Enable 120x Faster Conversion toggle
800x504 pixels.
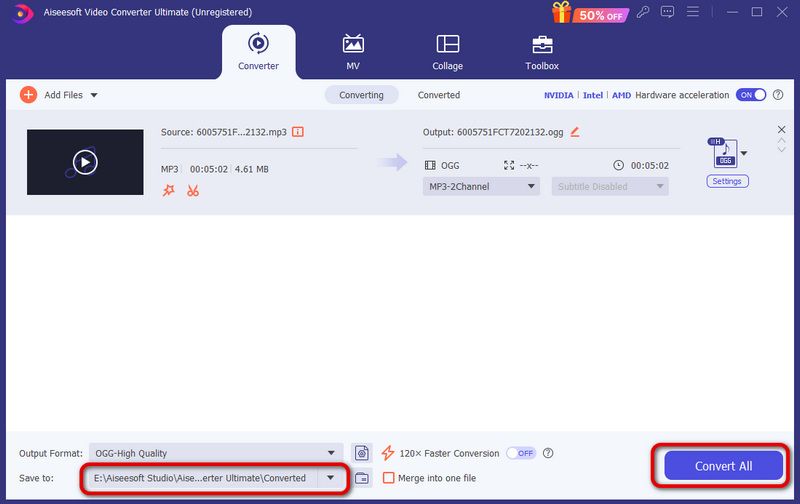pos(520,453)
